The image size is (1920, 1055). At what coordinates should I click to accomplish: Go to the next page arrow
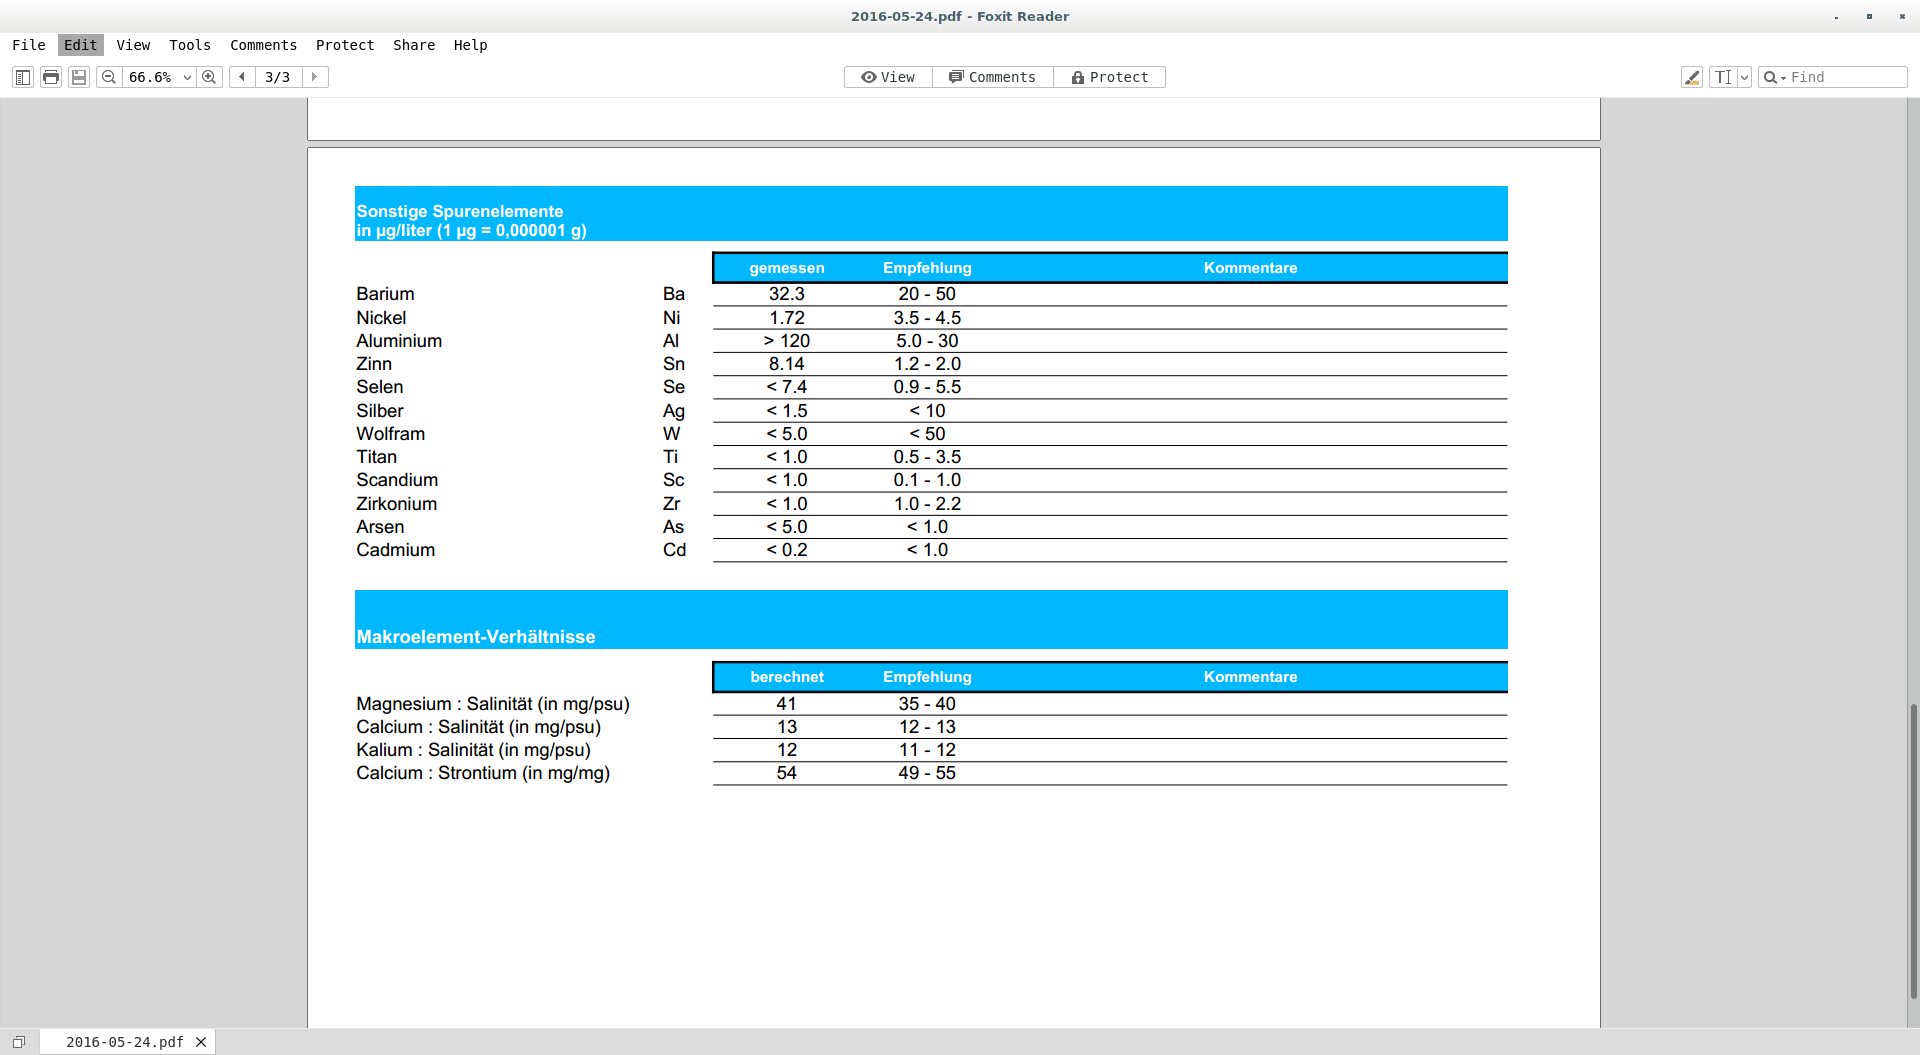(315, 77)
